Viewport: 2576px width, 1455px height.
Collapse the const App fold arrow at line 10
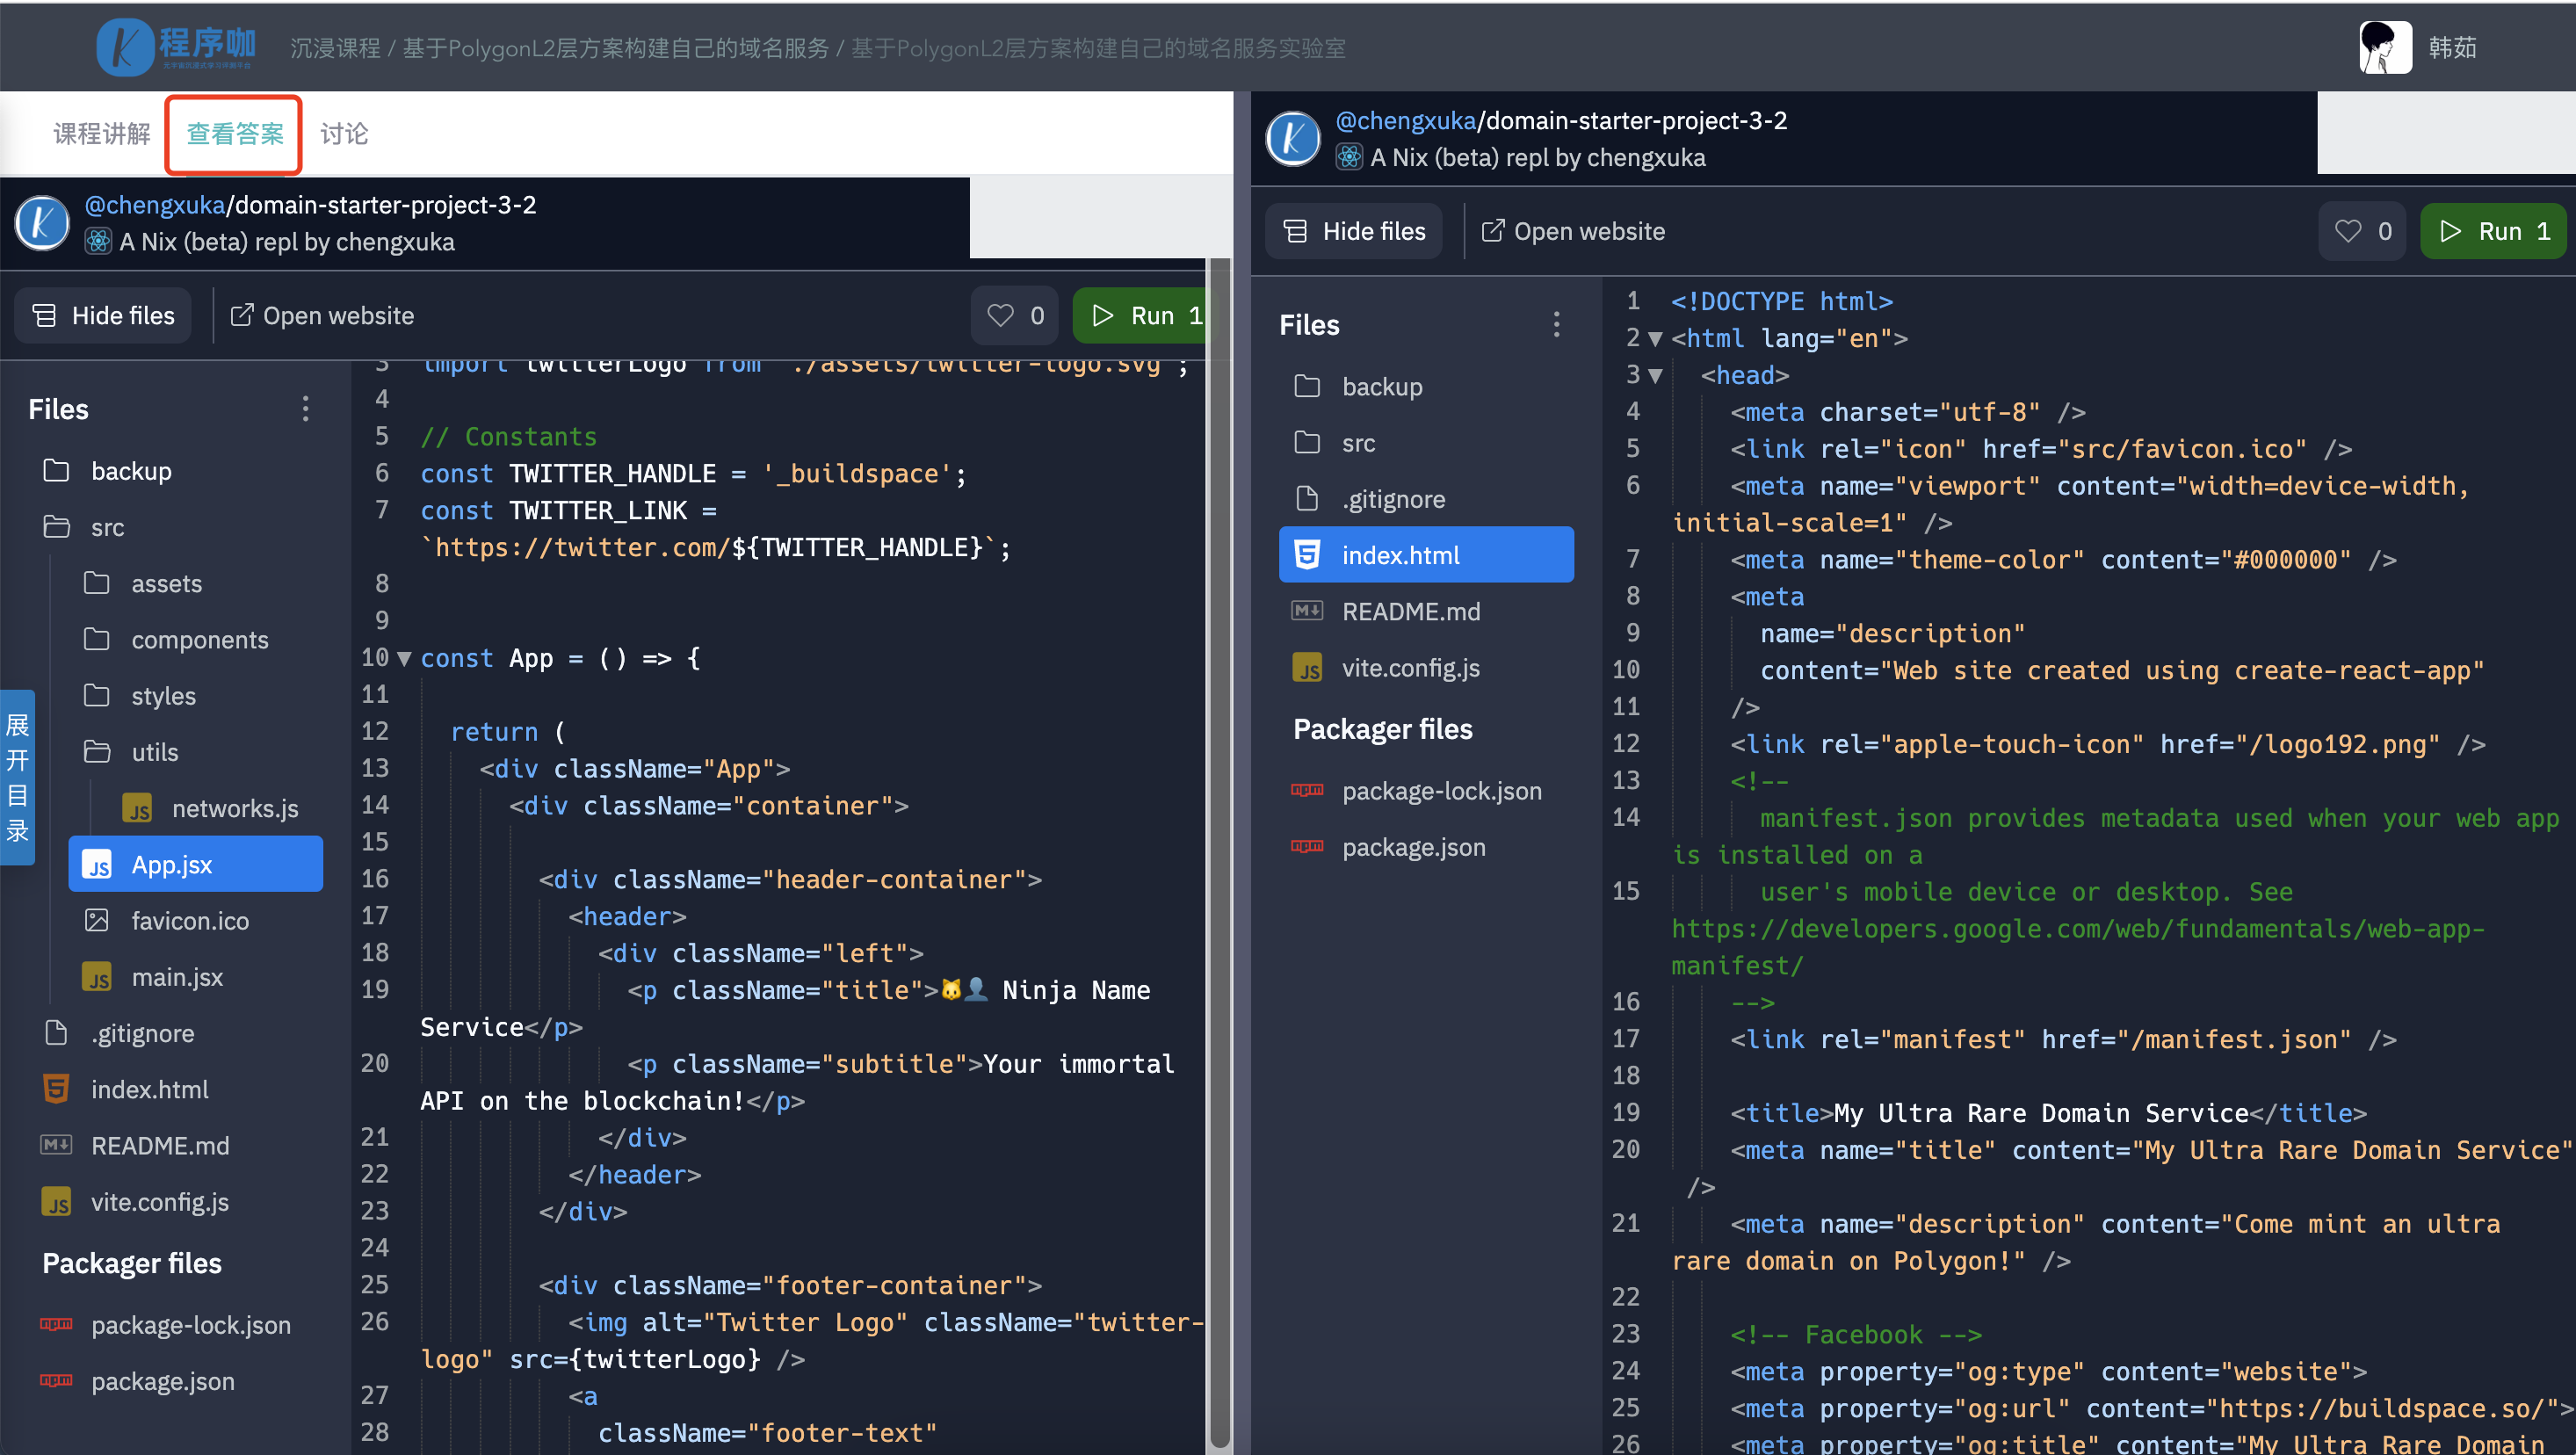click(404, 659)
